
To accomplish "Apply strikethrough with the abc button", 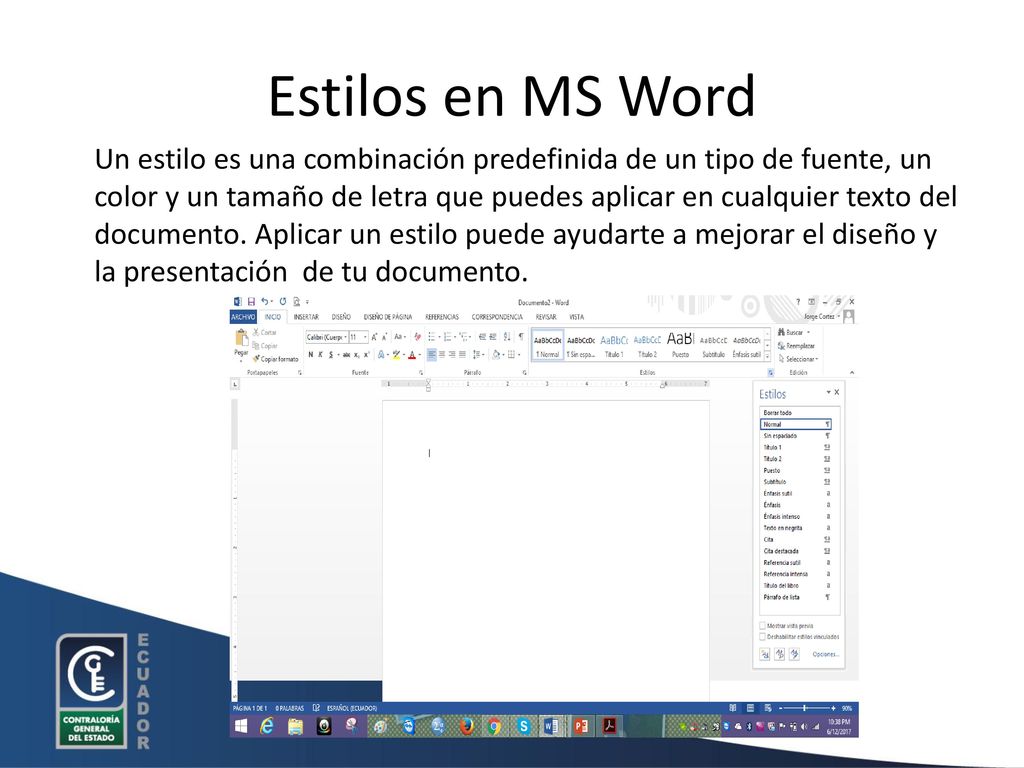I will [x=346, y=355].
